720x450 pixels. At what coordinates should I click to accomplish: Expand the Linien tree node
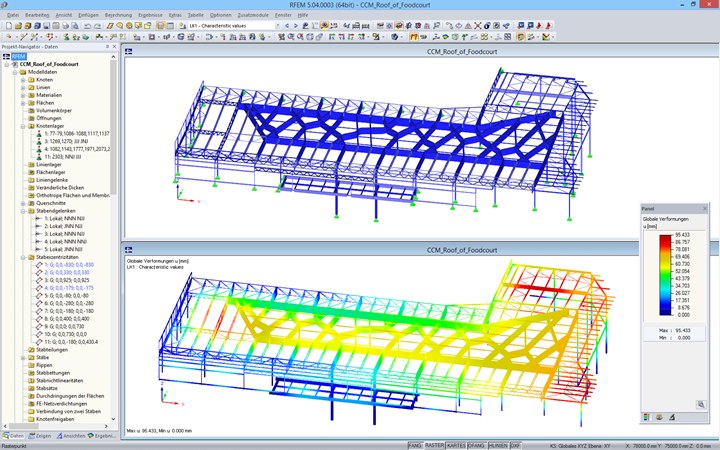pos(23,87)
